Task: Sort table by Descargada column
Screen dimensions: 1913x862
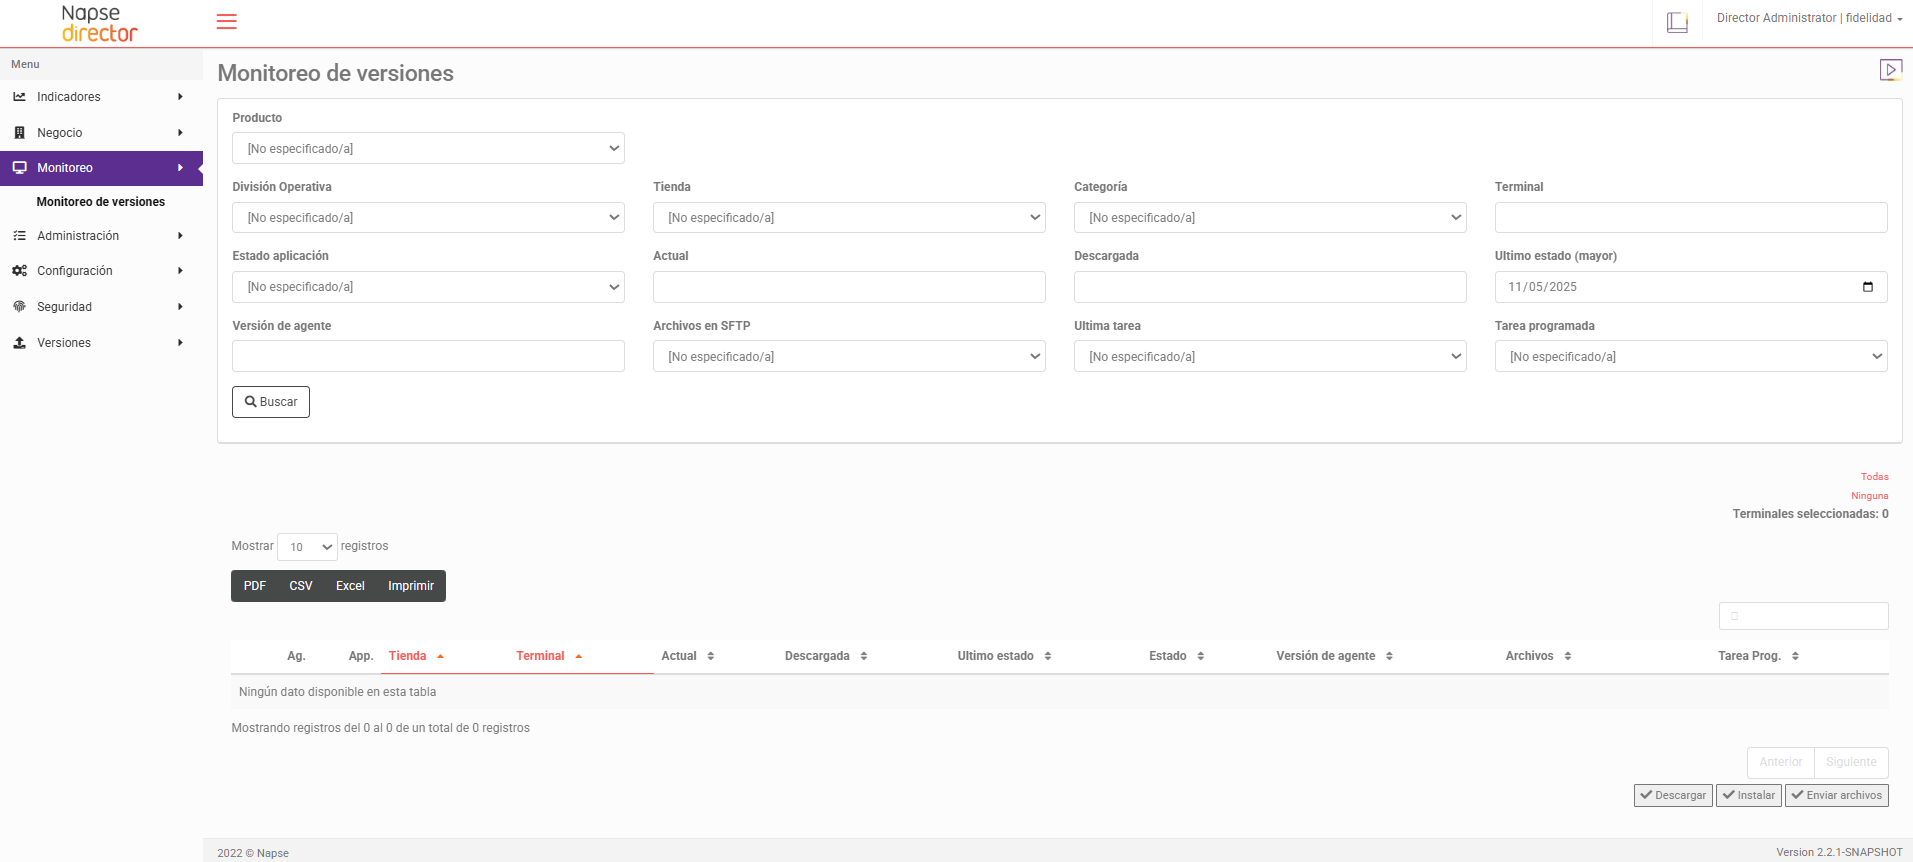Action: click(826, 656)
